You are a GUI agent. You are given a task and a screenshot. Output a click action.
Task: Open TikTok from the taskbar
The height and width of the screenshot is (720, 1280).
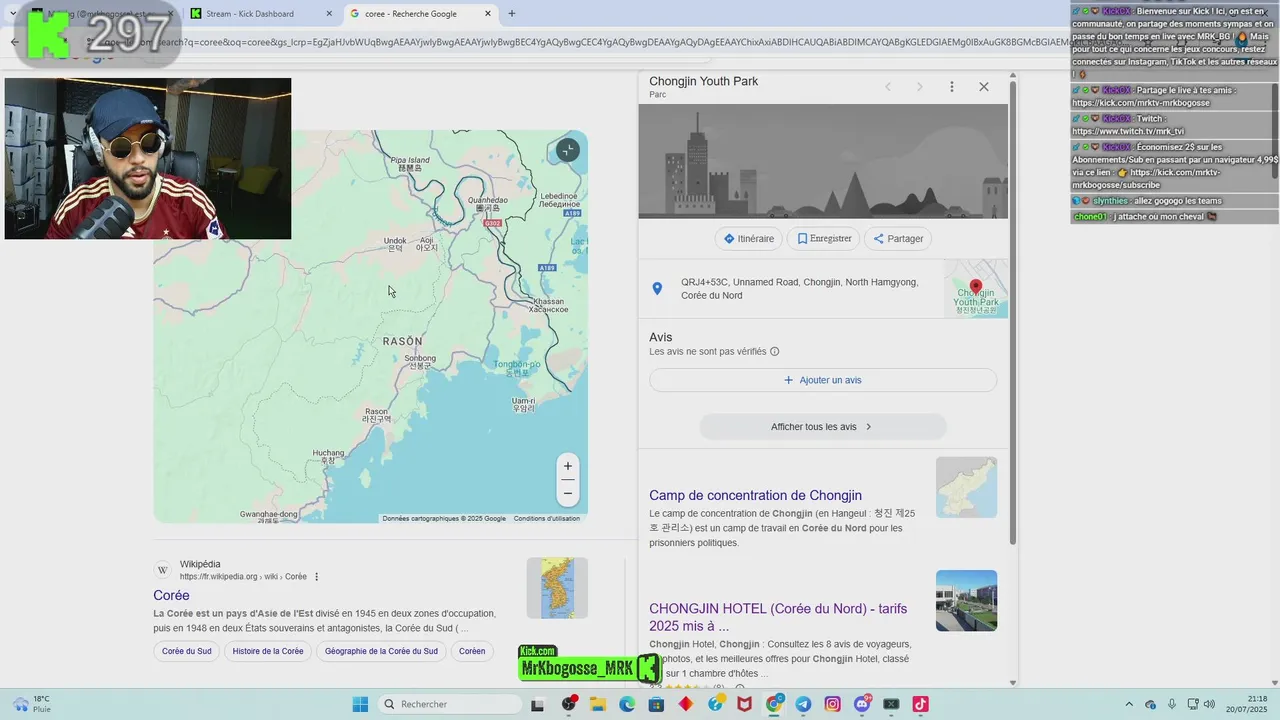click(x=920, y=704)
